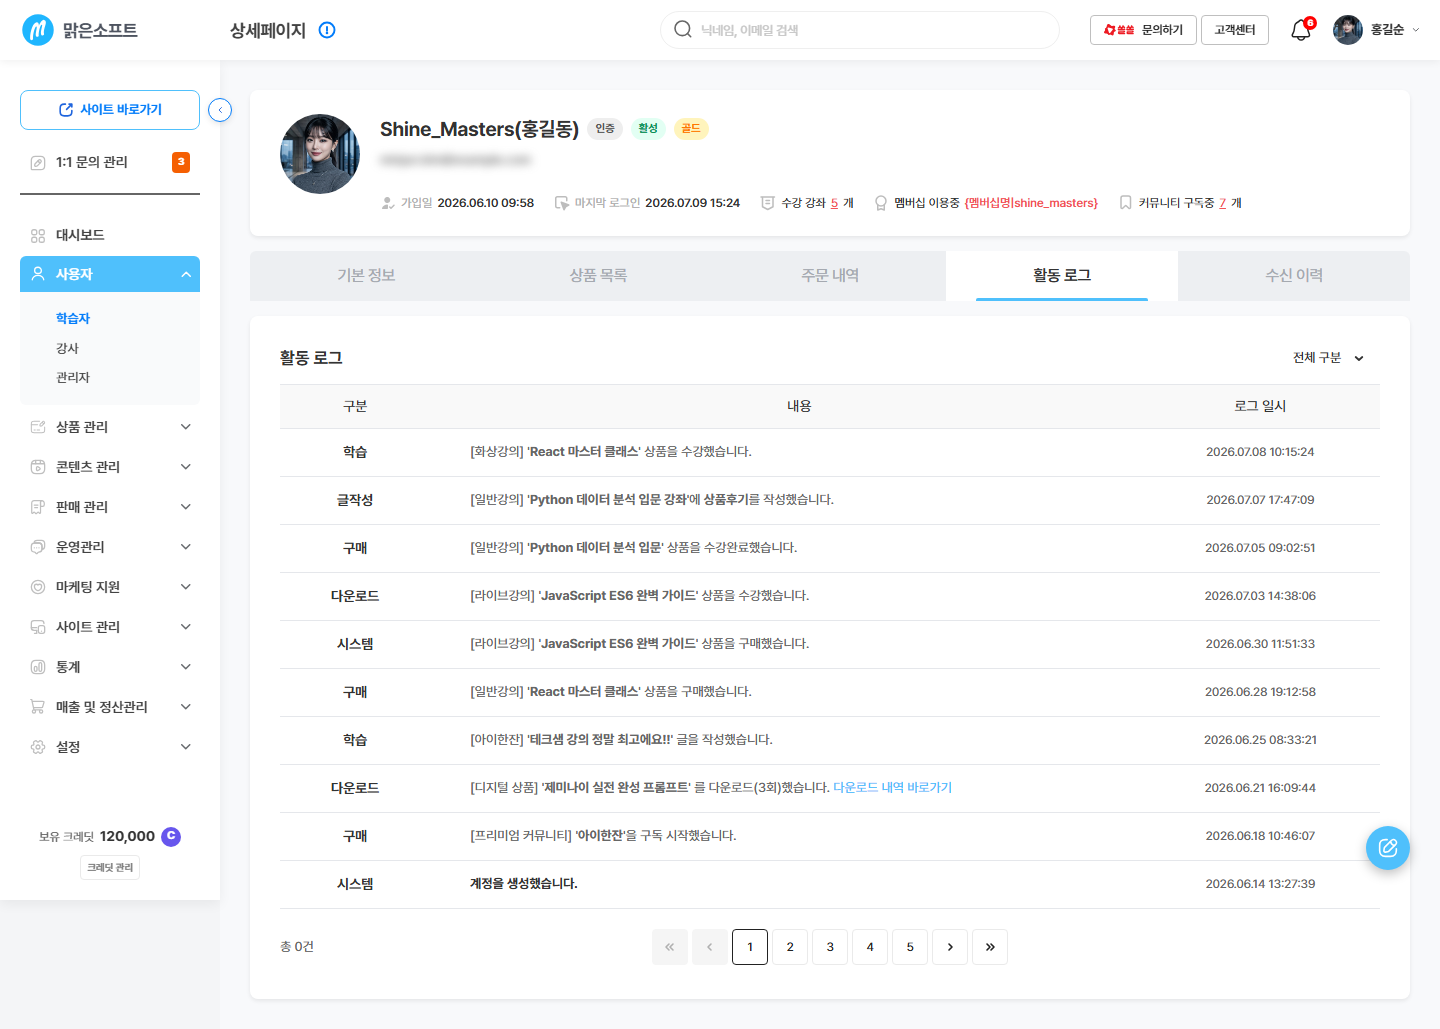Collapse the 사용자 menu chevron
The width and height of the screenshot is (1440, 1029).
[186, 274]
